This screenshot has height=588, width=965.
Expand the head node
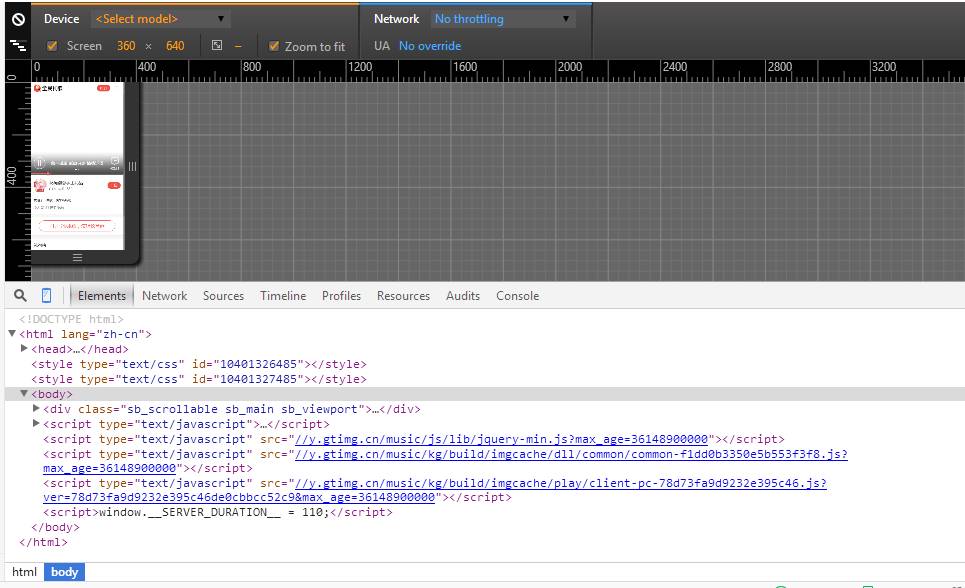(x=24, y=348)
